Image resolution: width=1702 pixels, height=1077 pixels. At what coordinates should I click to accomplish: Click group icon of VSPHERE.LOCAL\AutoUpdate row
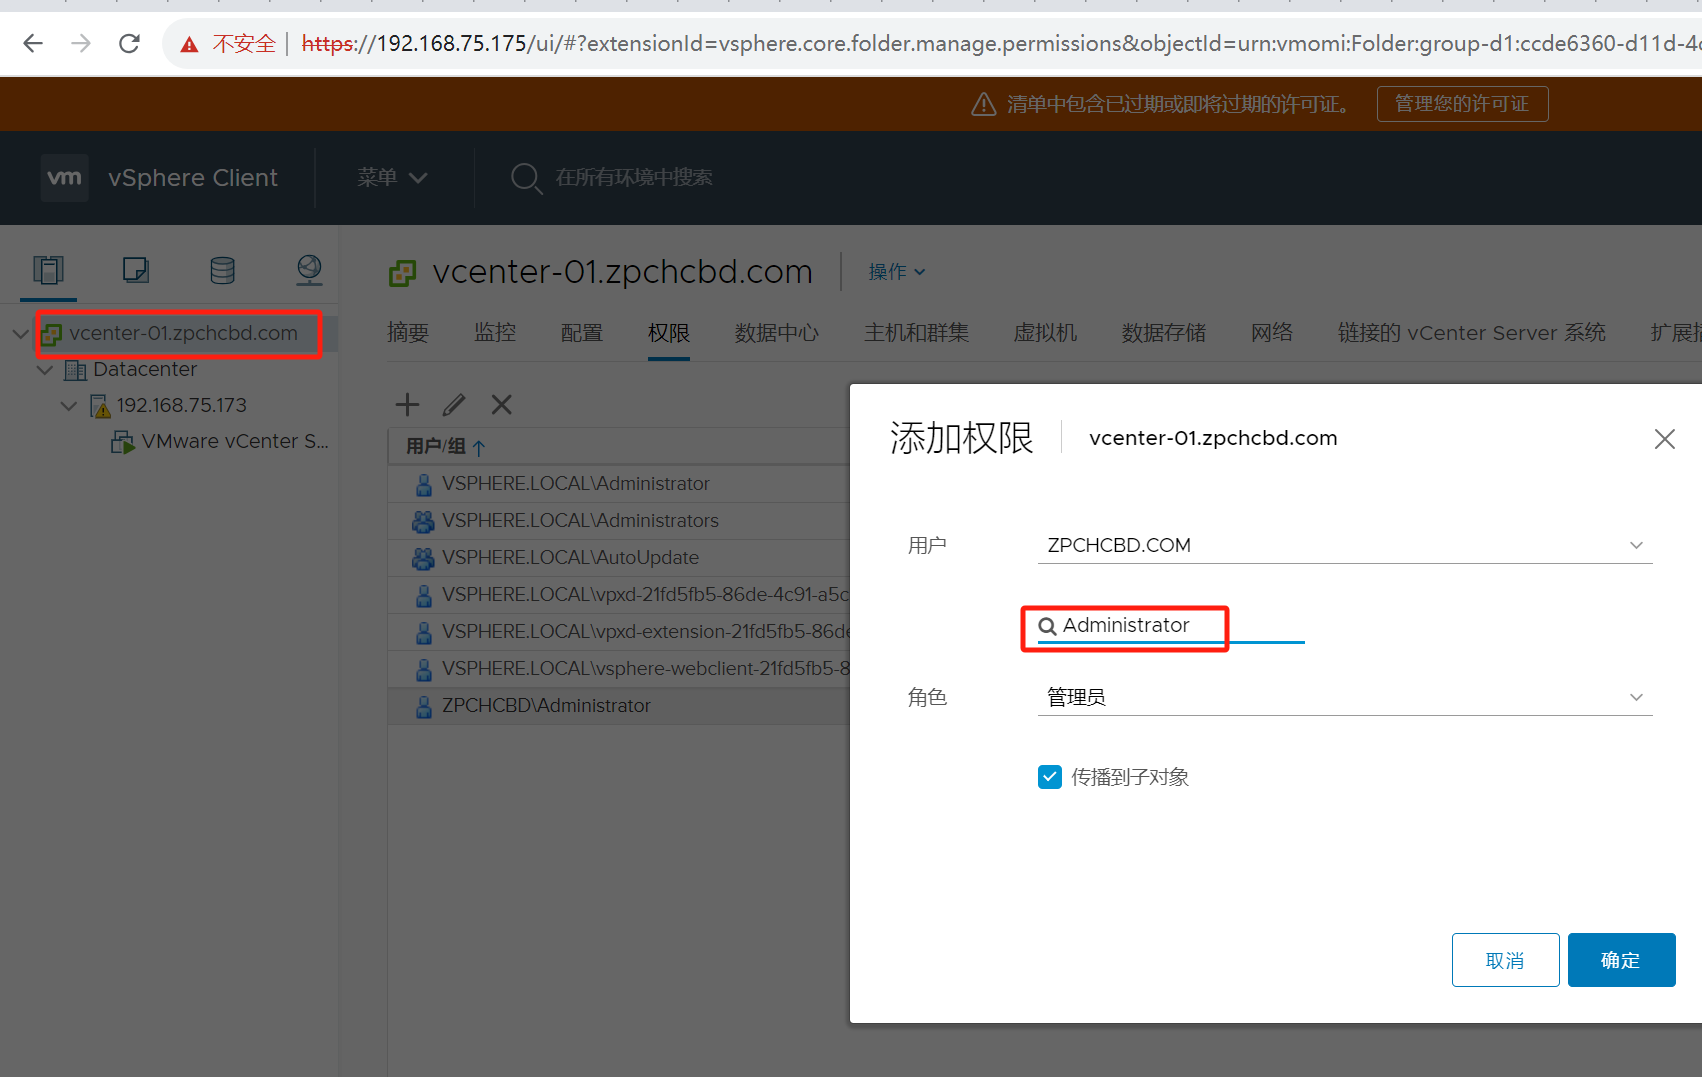pyautogui.click(x=424, y=558)
